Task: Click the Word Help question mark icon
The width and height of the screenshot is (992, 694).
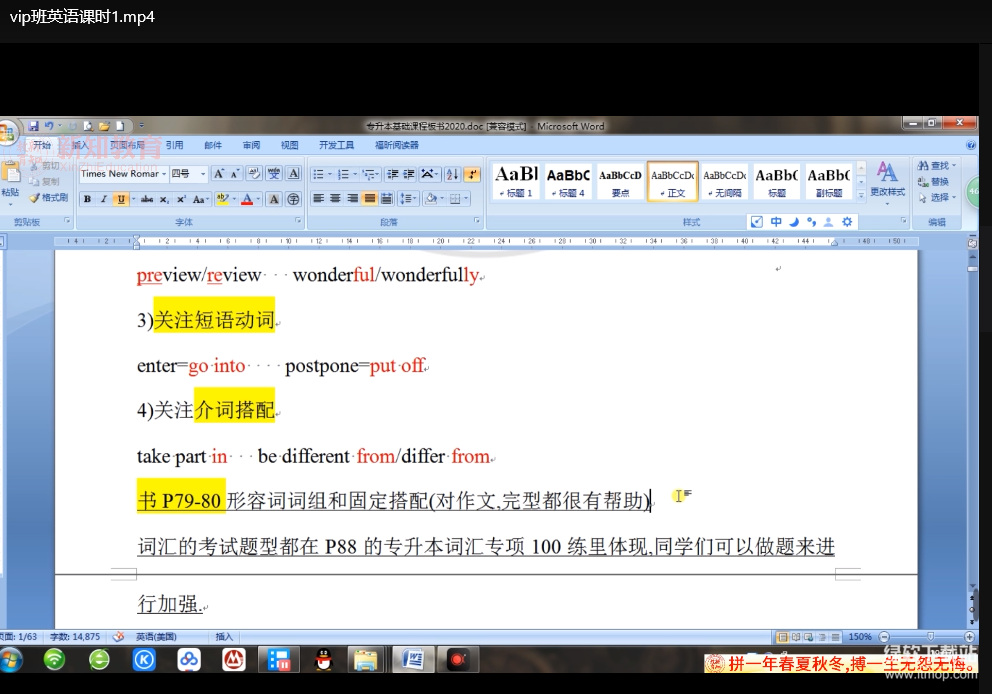Action: pos(971,145)
